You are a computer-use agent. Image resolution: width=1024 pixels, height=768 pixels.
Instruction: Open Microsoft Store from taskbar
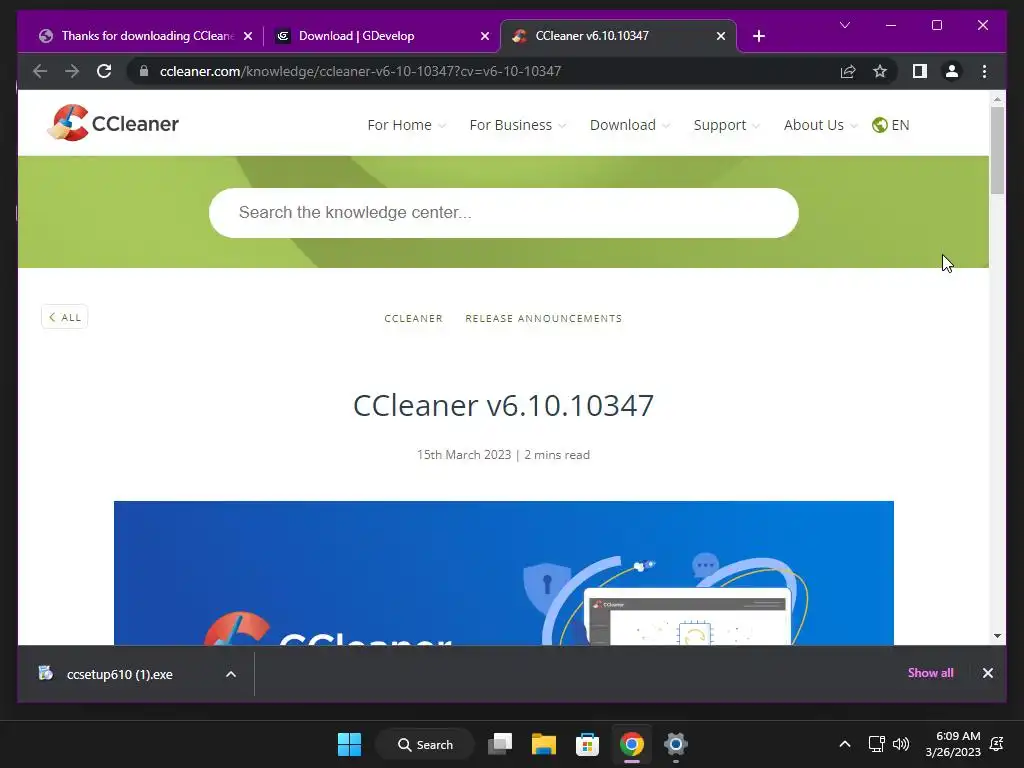(x=587, y=744)
